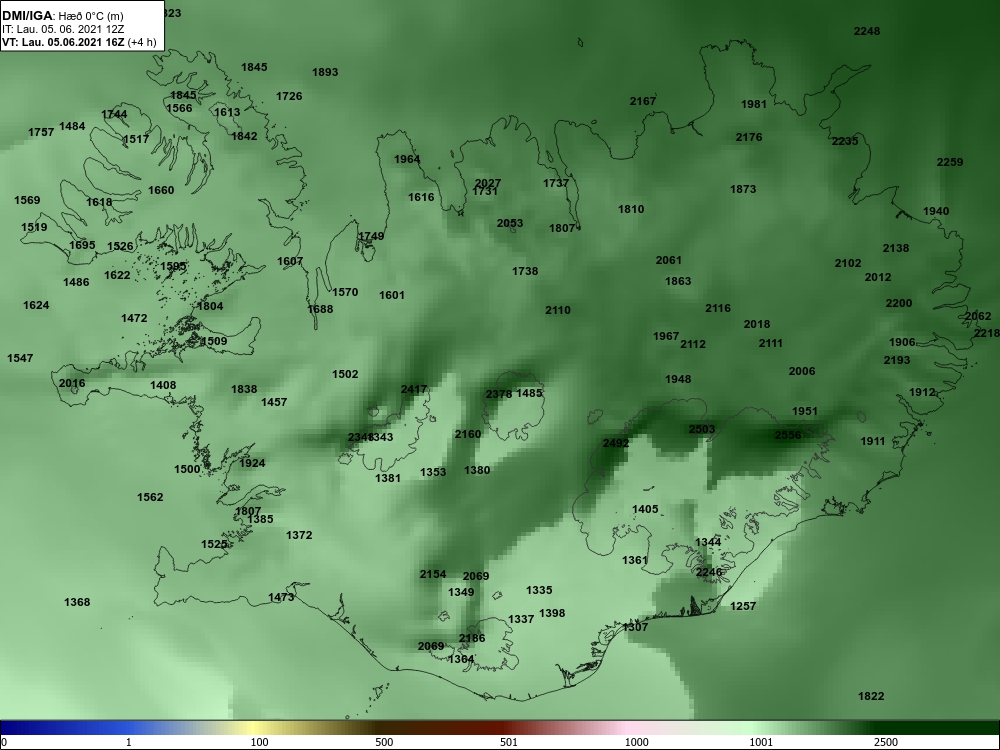Click the map value 1744
This screenshot has height=750, width=1000.
tap(114, 114)
